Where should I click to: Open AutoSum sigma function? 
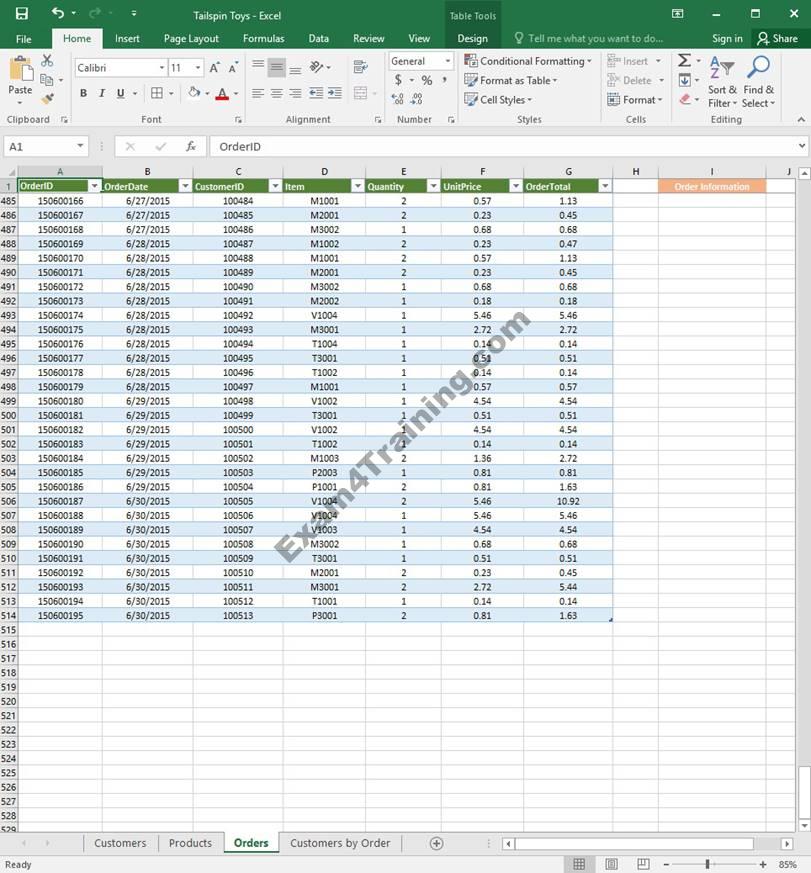[x=684, y=61]
